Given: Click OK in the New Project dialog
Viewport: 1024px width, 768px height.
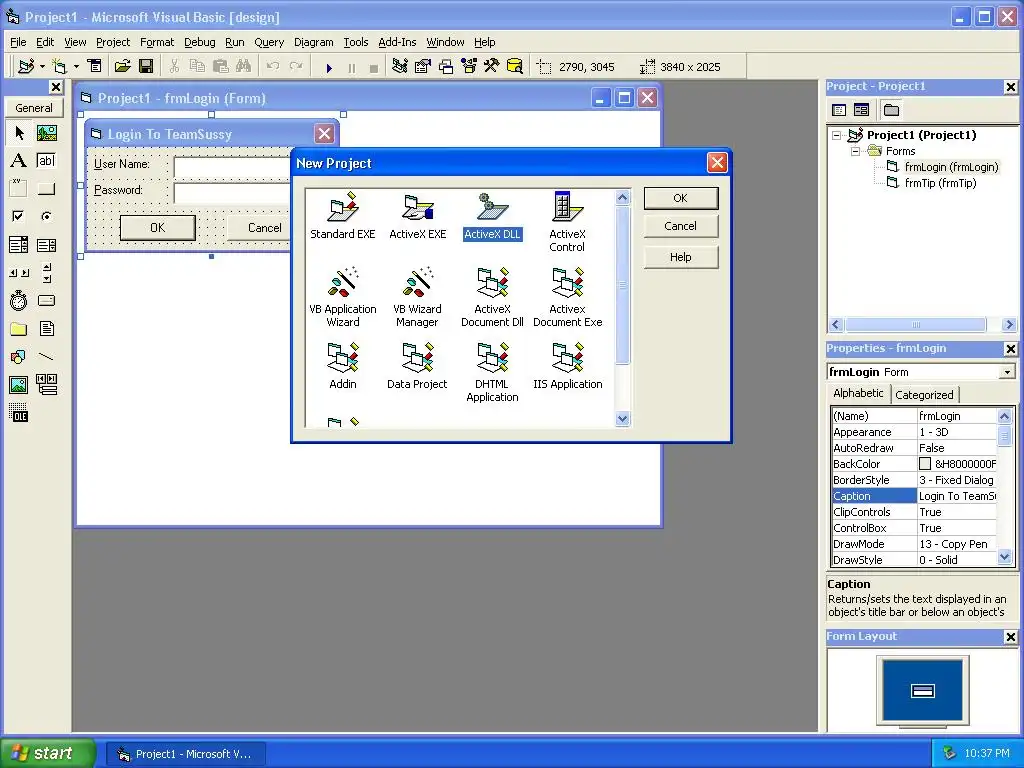Looking at the screenshot, I should (680, 198).
